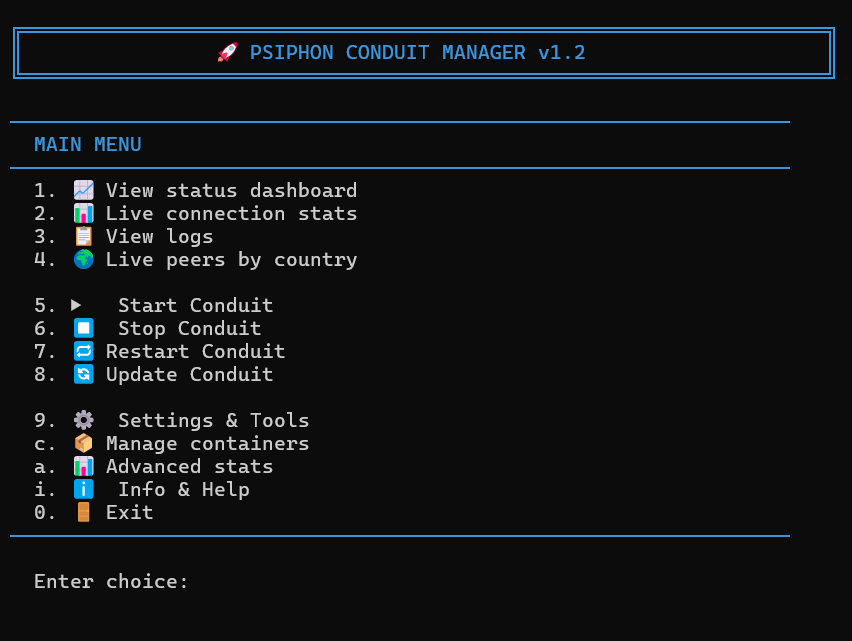Click the gear icon for Settings & Tools
Viewport: 852px width, 641px height.
click(84, 419)
